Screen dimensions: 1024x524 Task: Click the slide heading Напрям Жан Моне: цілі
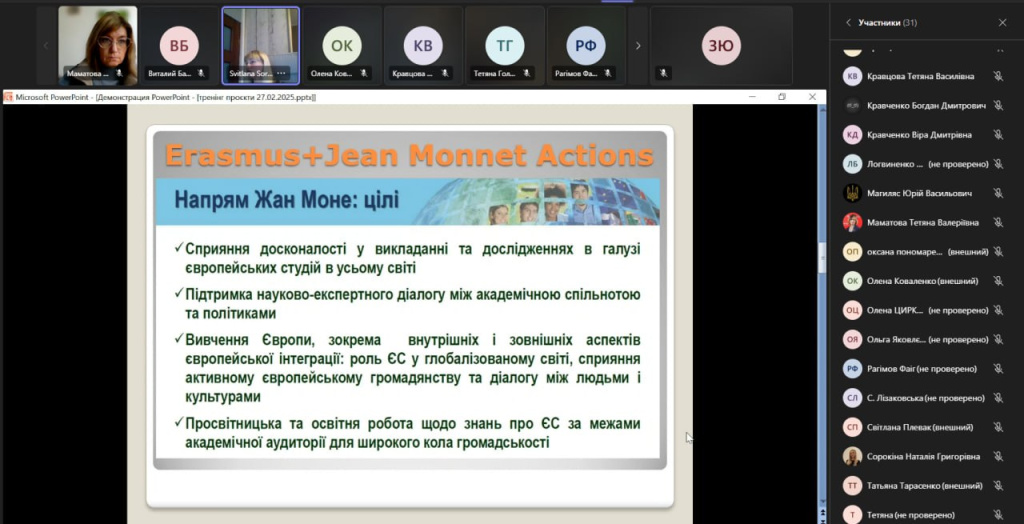pyautogui.click(x=287, y=200)
